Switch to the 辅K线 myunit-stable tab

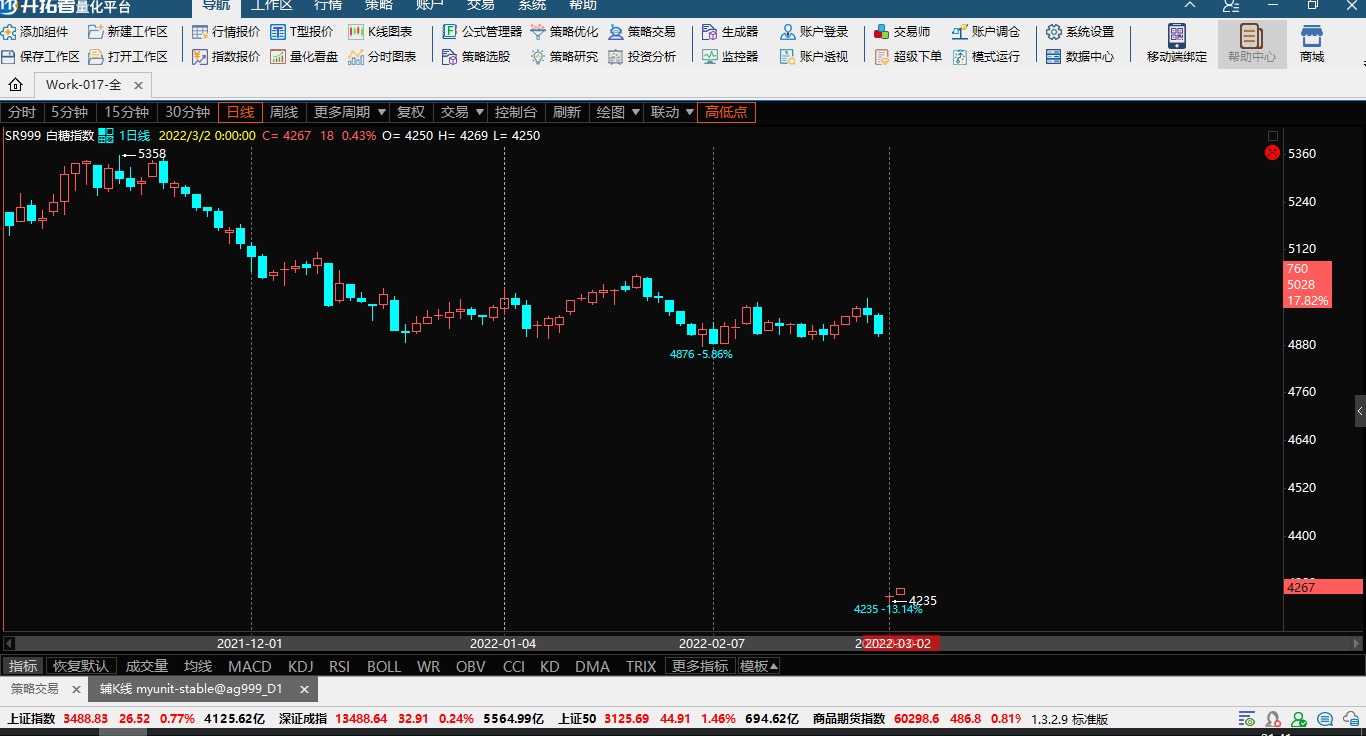(x=190, y=689)
